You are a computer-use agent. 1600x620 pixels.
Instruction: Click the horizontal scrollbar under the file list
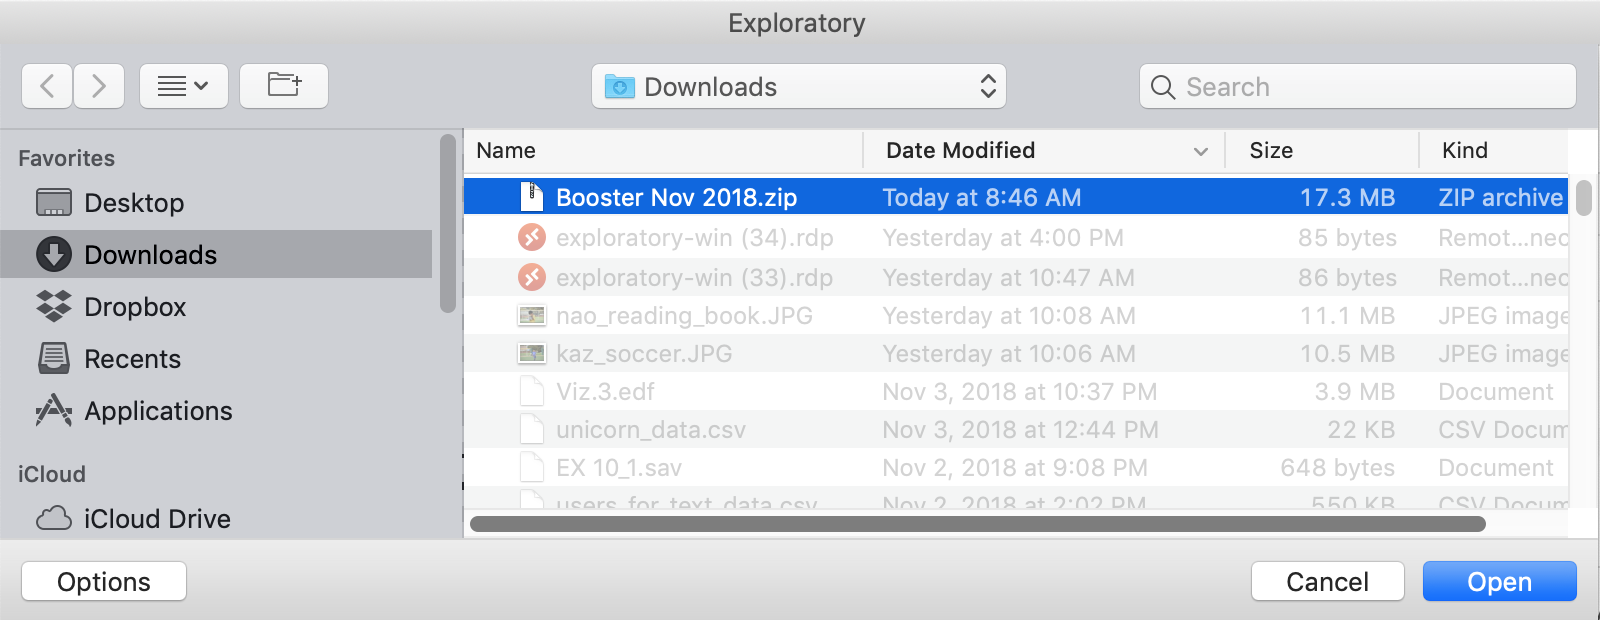977,524
